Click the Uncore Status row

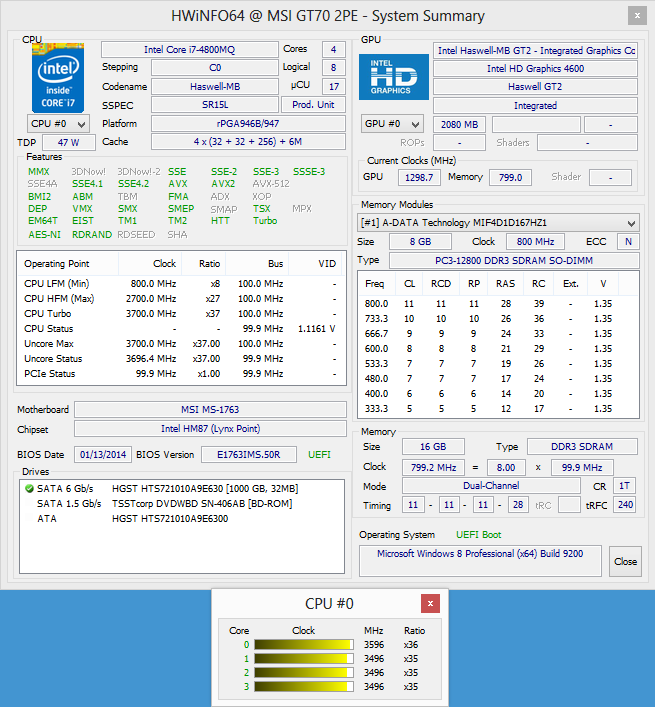point(181,358)
